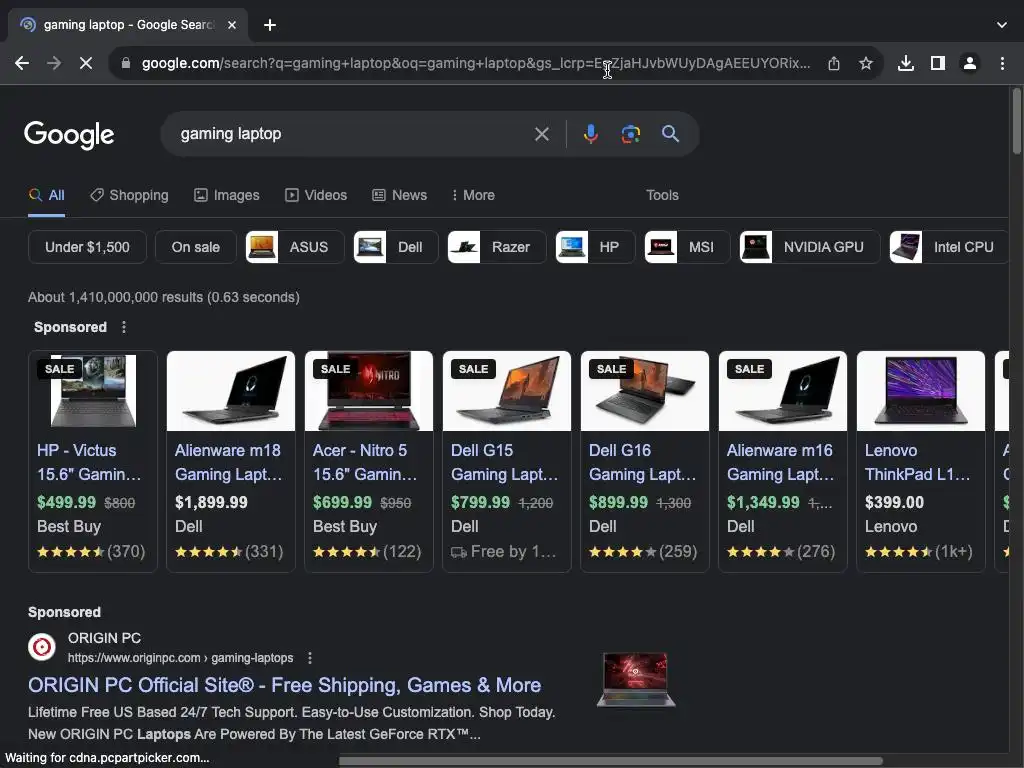The height and width of the screenshot is (768, 1024).
Task: Open sponsored products info three-dot menu
Action: point(124,327)
